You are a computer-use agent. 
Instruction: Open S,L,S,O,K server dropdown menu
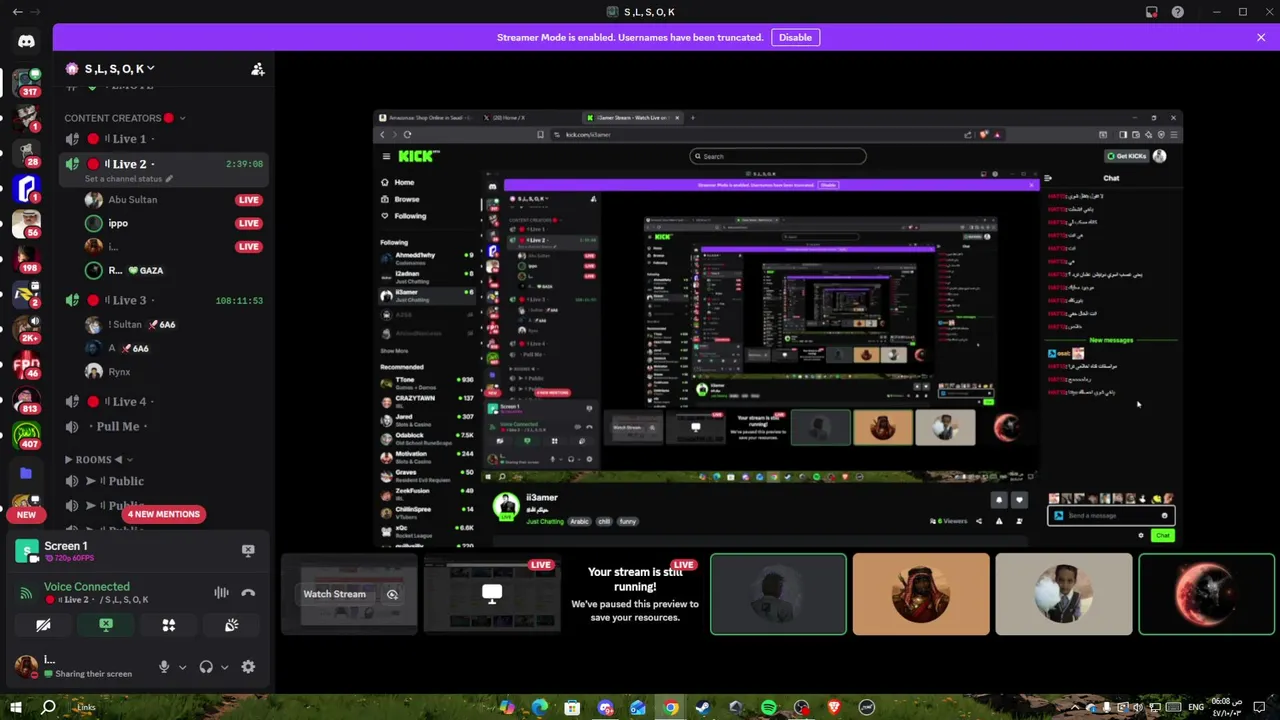pyautogui.click(x=120, y=69)
